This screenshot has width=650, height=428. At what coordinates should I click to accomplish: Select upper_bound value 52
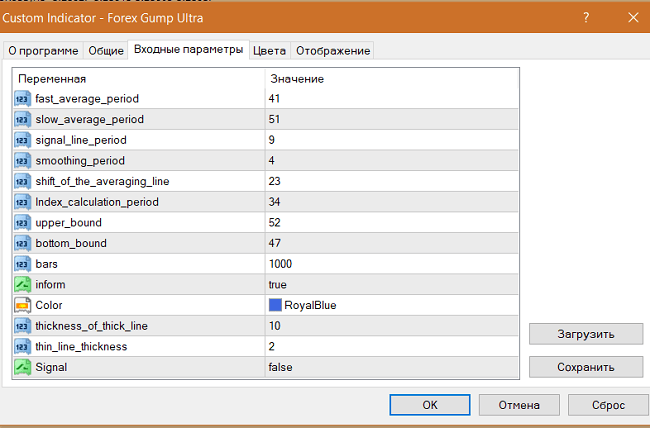click(x=274, y=223)
